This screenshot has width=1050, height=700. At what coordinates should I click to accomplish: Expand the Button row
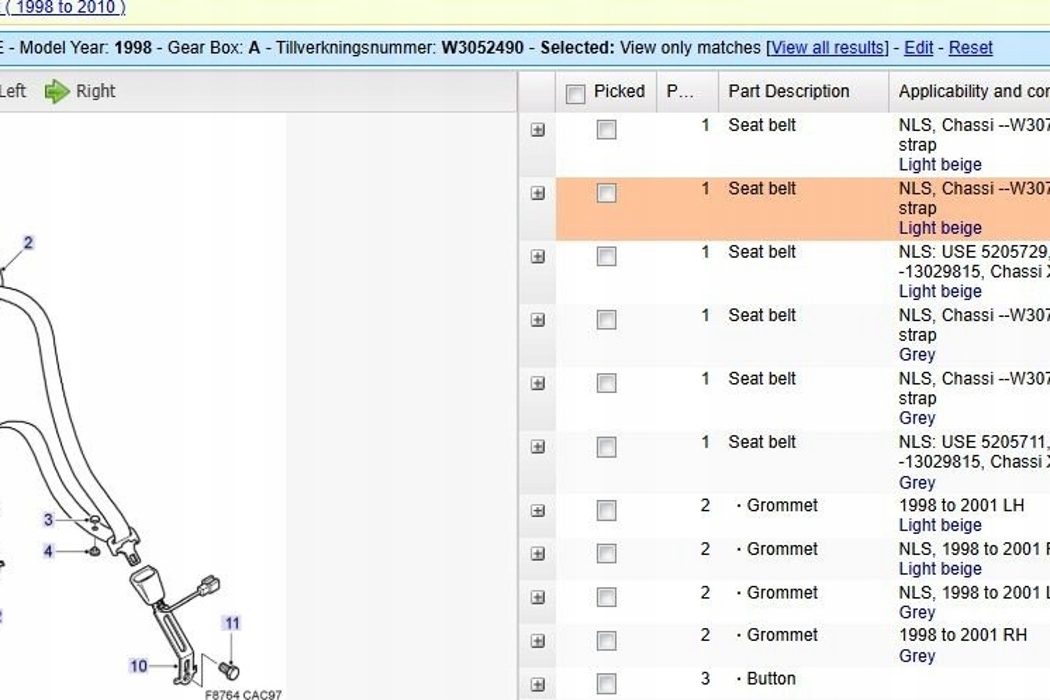tap(538, 685)
